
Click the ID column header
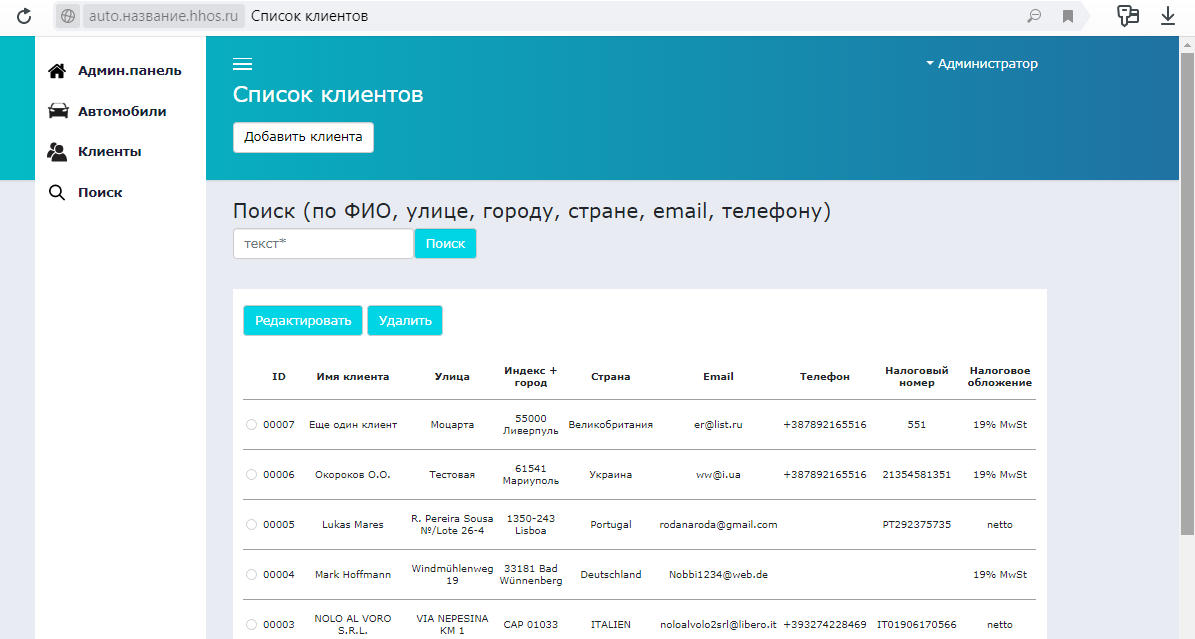279,377
